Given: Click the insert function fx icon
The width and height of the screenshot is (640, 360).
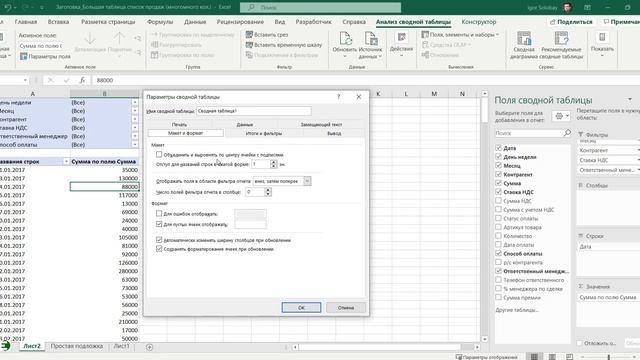Looking at the screenshot, I should [82, 80].
